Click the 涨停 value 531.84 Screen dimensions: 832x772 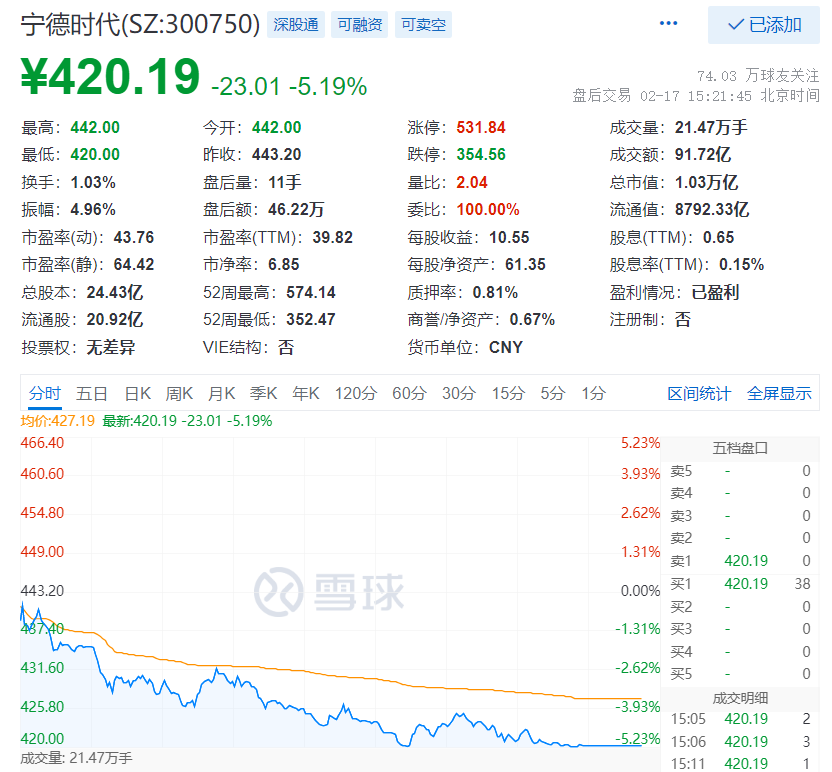[x=481, y=127]
